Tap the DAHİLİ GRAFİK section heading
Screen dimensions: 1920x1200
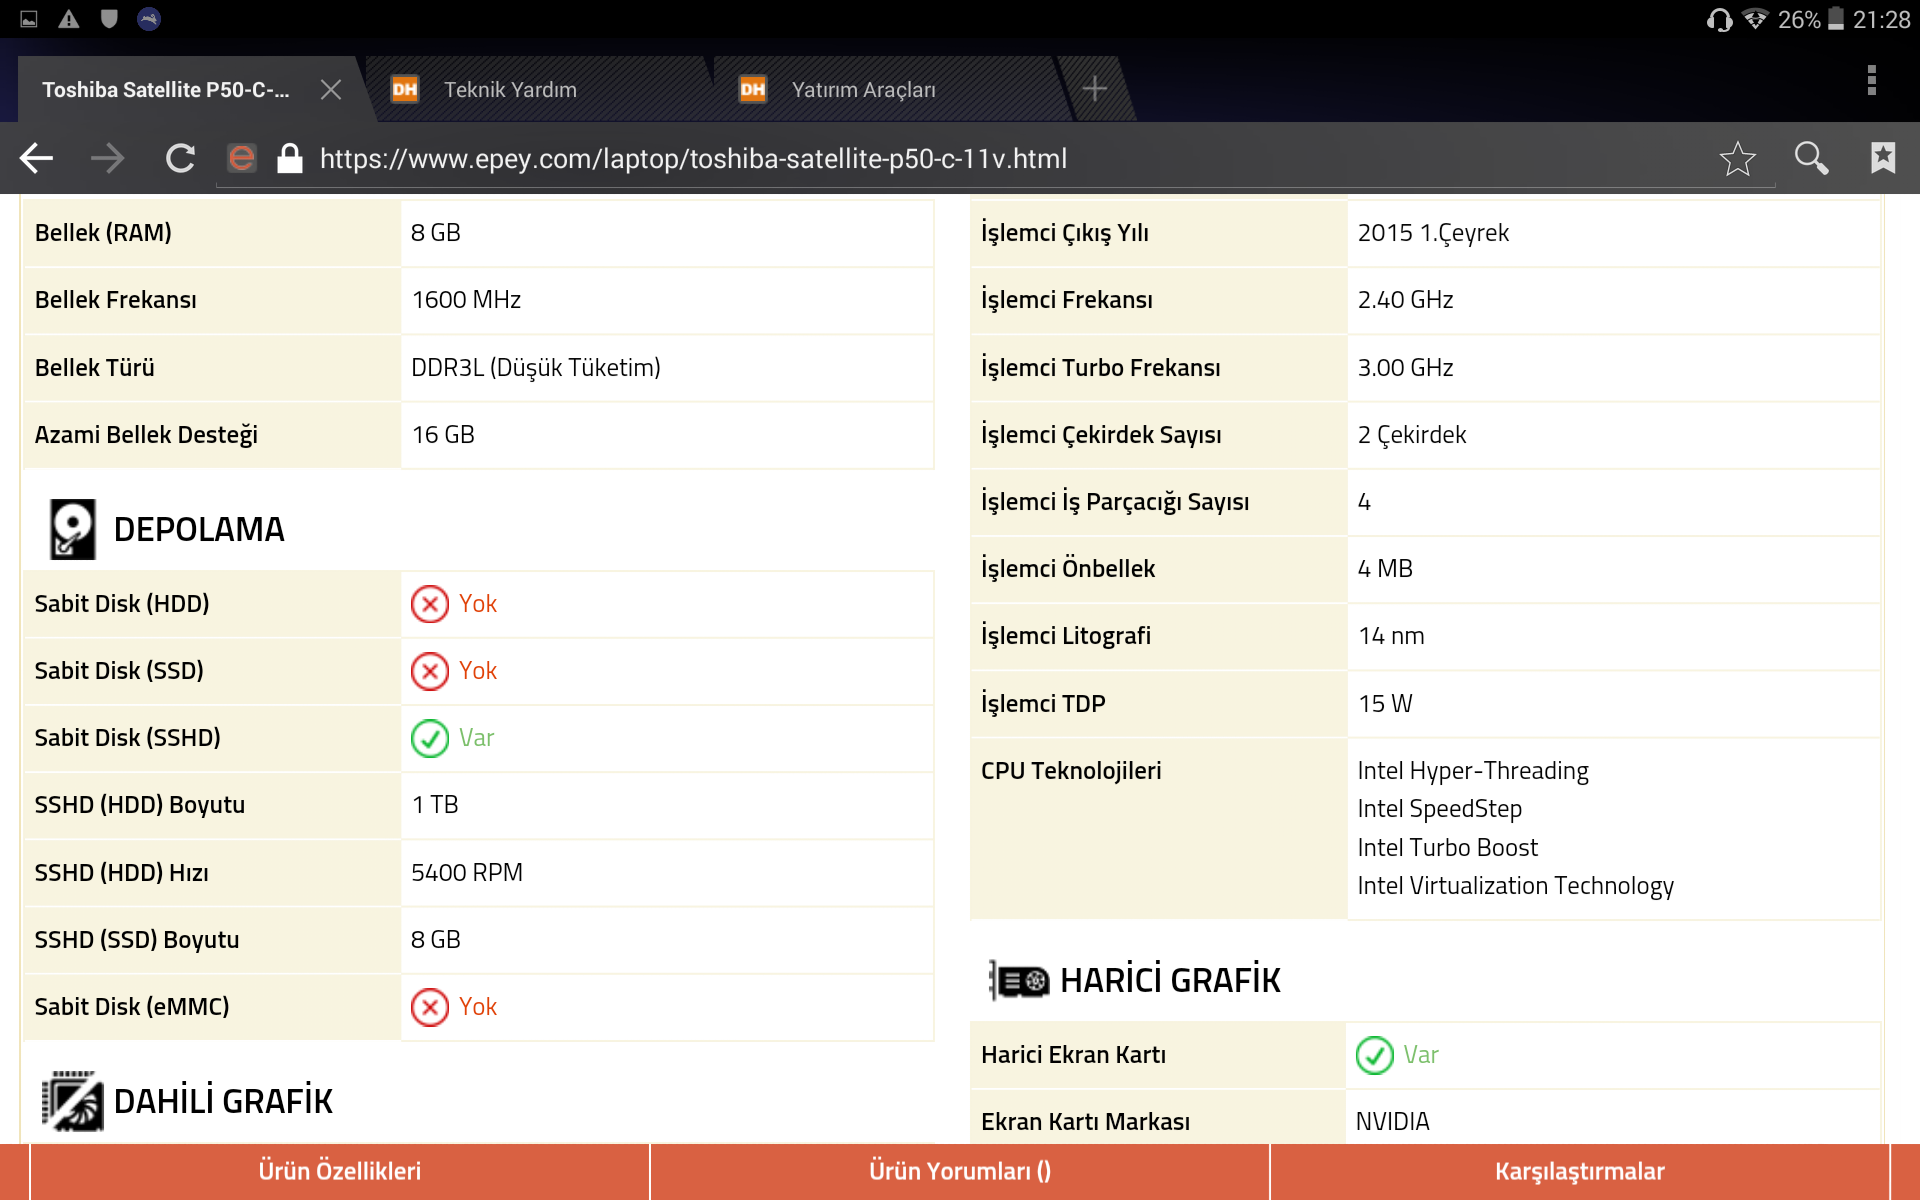(x=223, y=1101)
